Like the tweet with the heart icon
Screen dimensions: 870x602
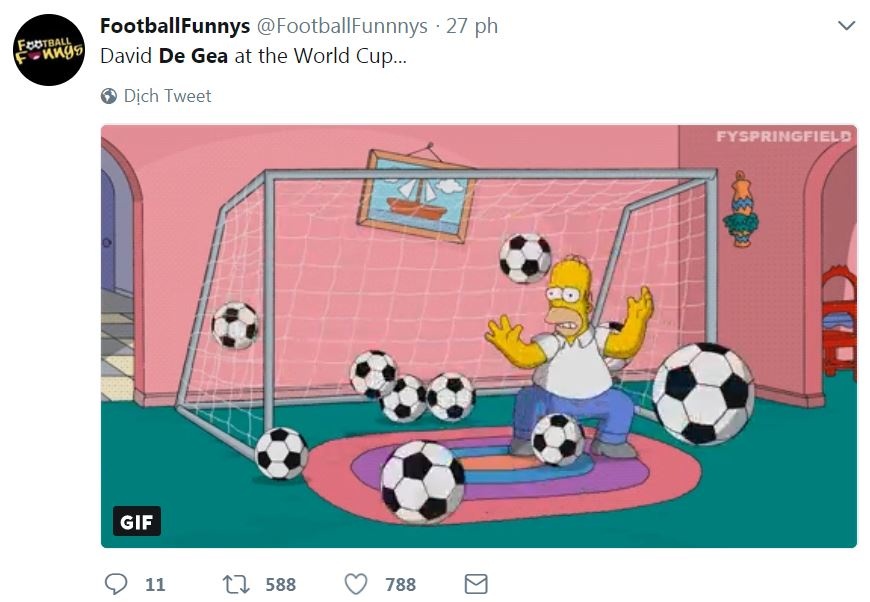[x=356, y=584]
